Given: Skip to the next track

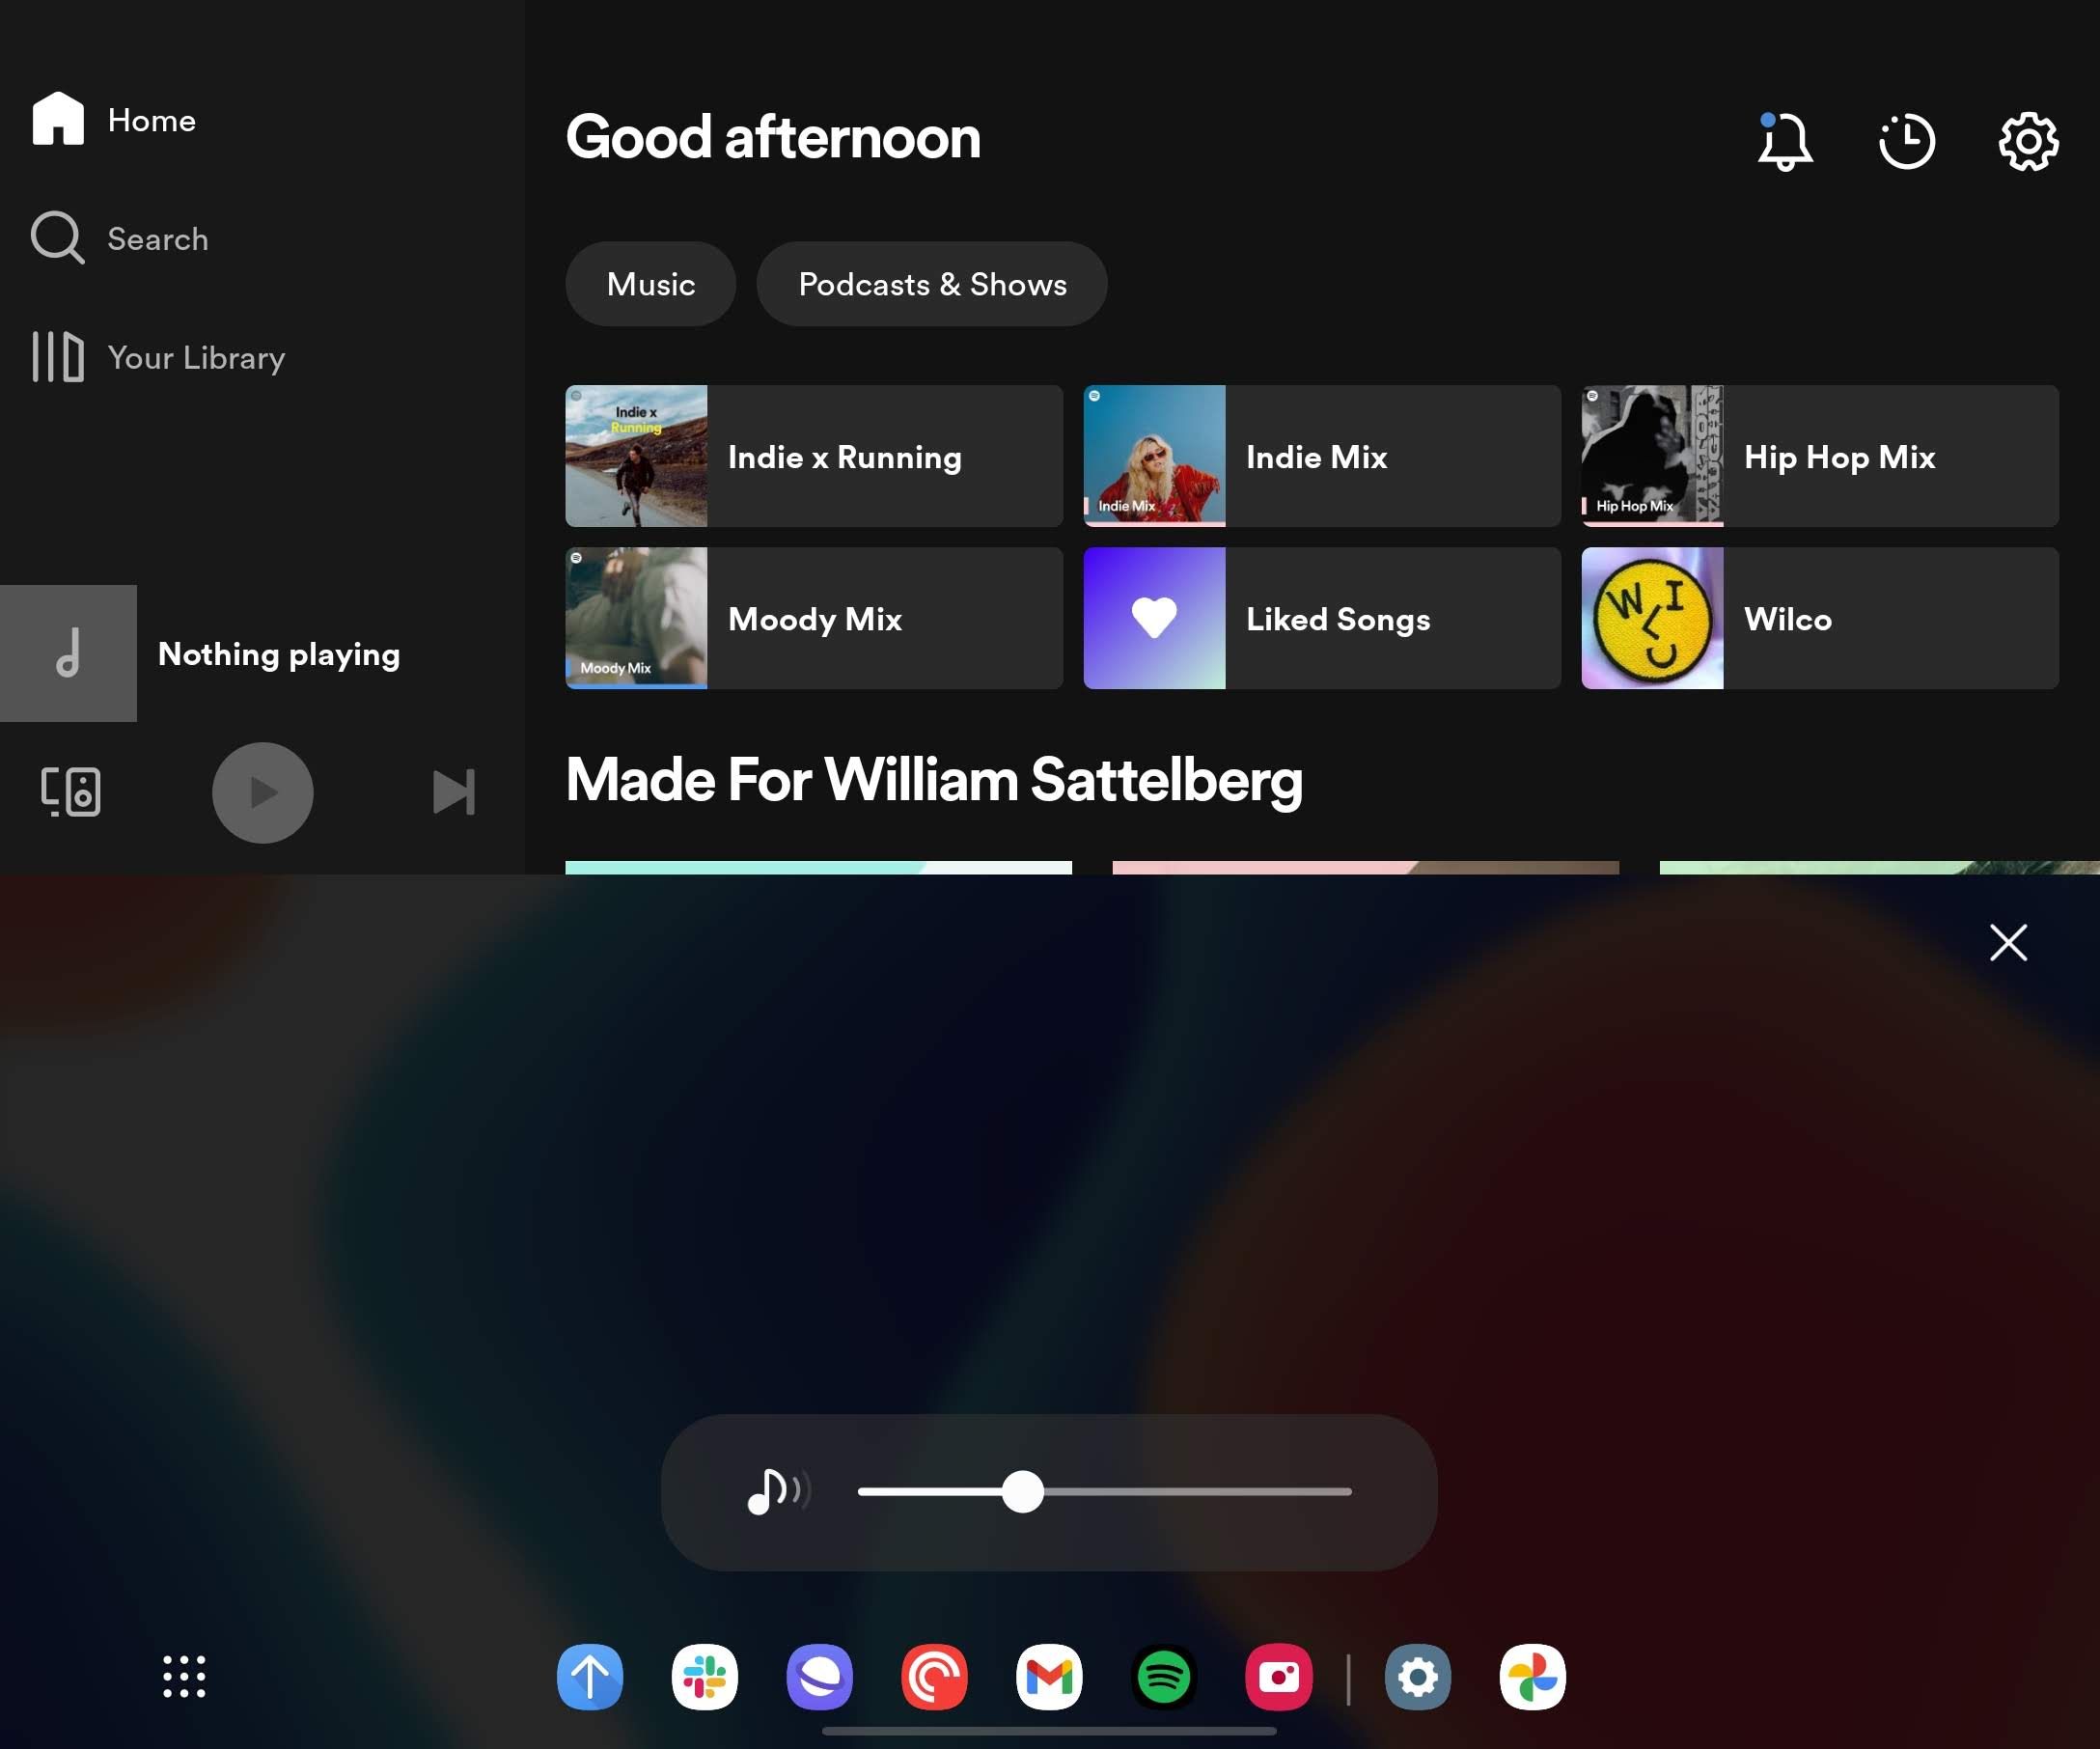Looking at the screenshot, I should click(453, 792).
